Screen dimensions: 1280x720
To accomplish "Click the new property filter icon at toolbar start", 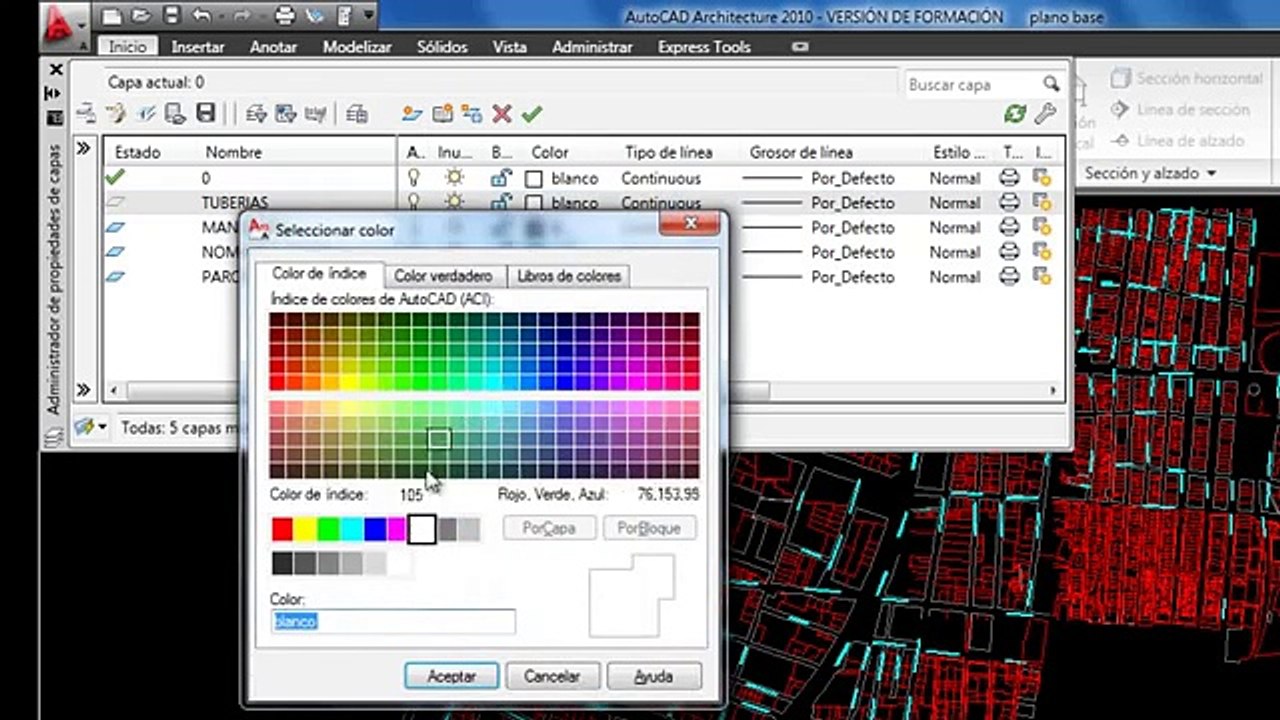I will click(x=86, y=113).
